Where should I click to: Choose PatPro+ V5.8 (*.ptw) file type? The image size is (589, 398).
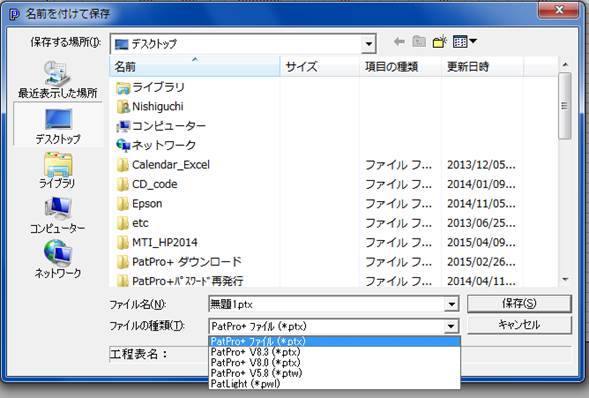(334, 373)
